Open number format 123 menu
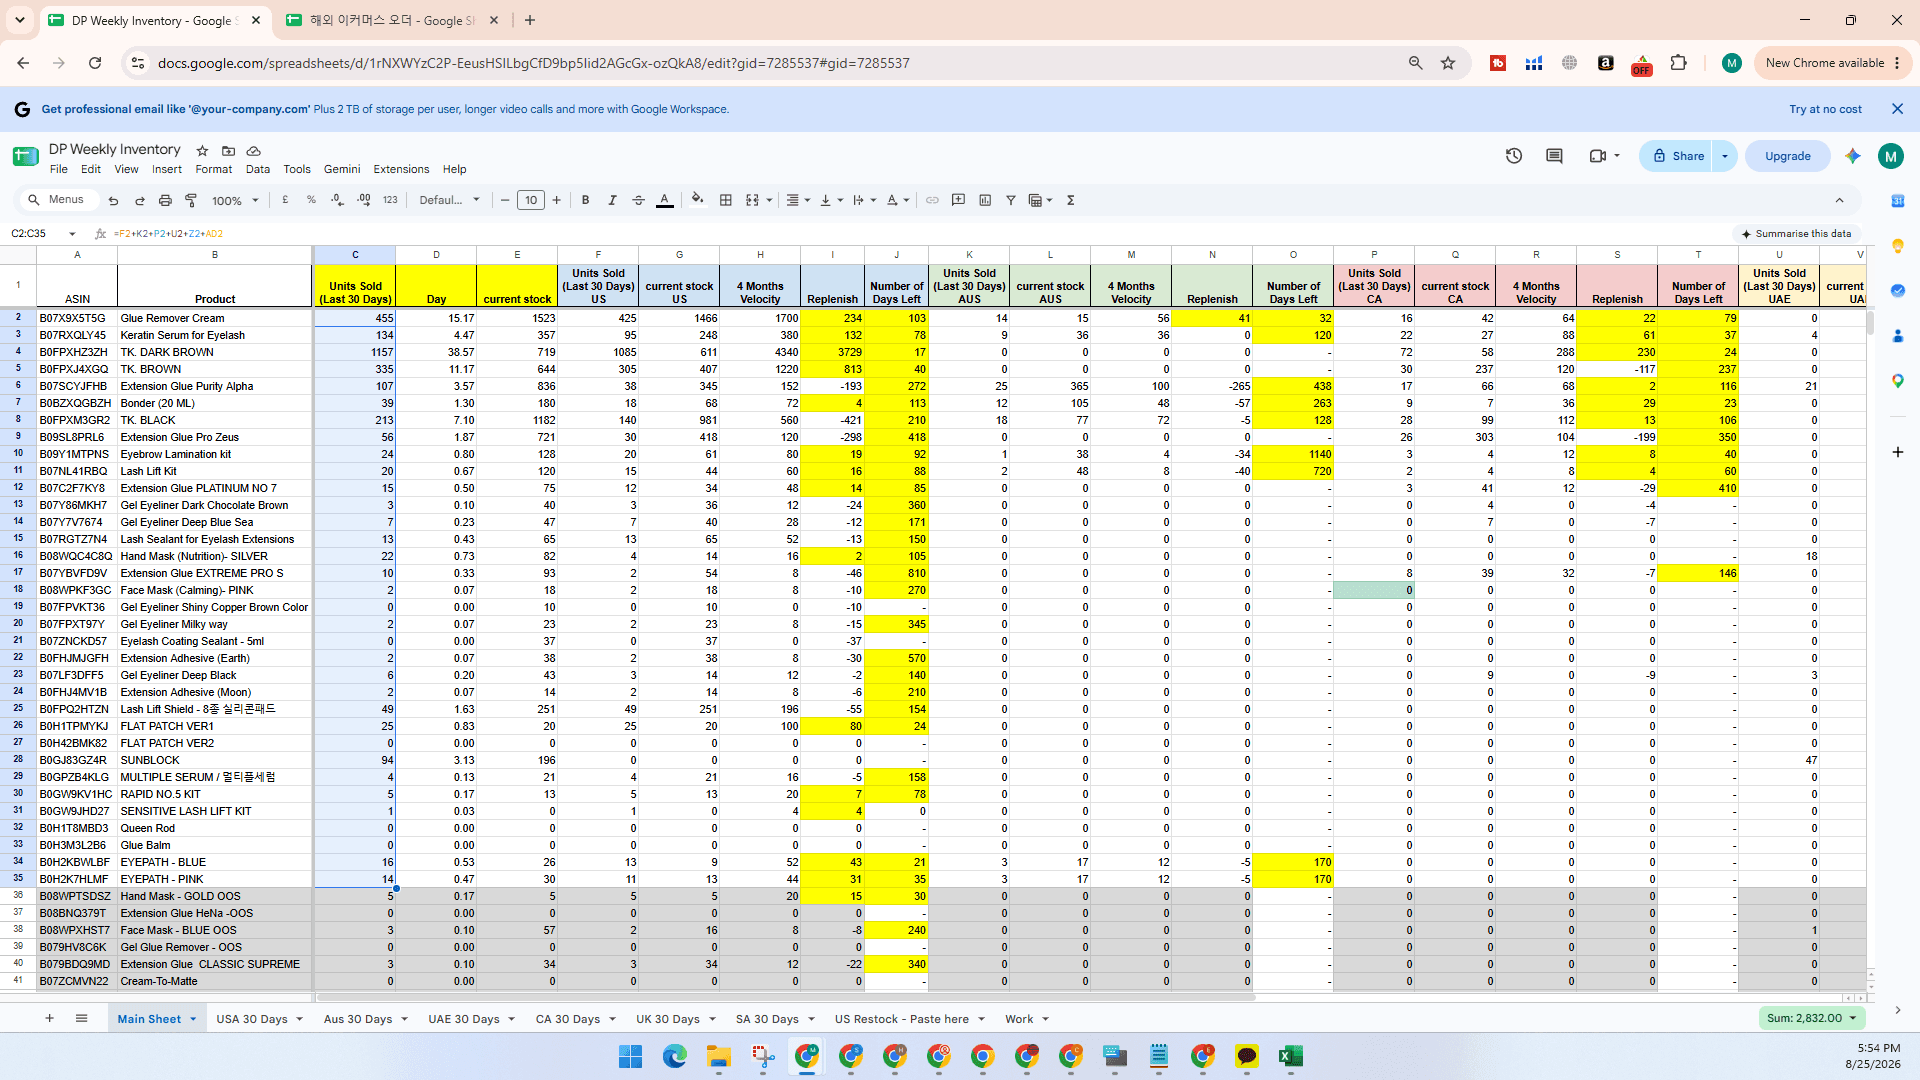Image resolution: width=1920 pixels, height=1080 pixels. [390, 200]
